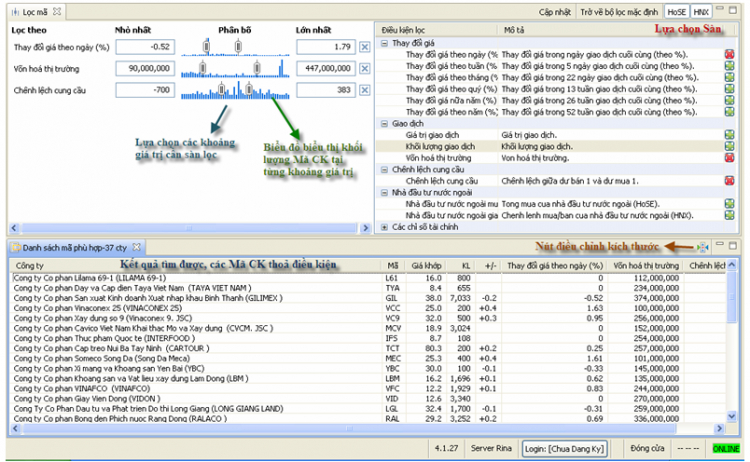Sort by Vốn hoá thị trường column header
The width and height of the screenshot is (750, 462).
[x=645, y=265]
